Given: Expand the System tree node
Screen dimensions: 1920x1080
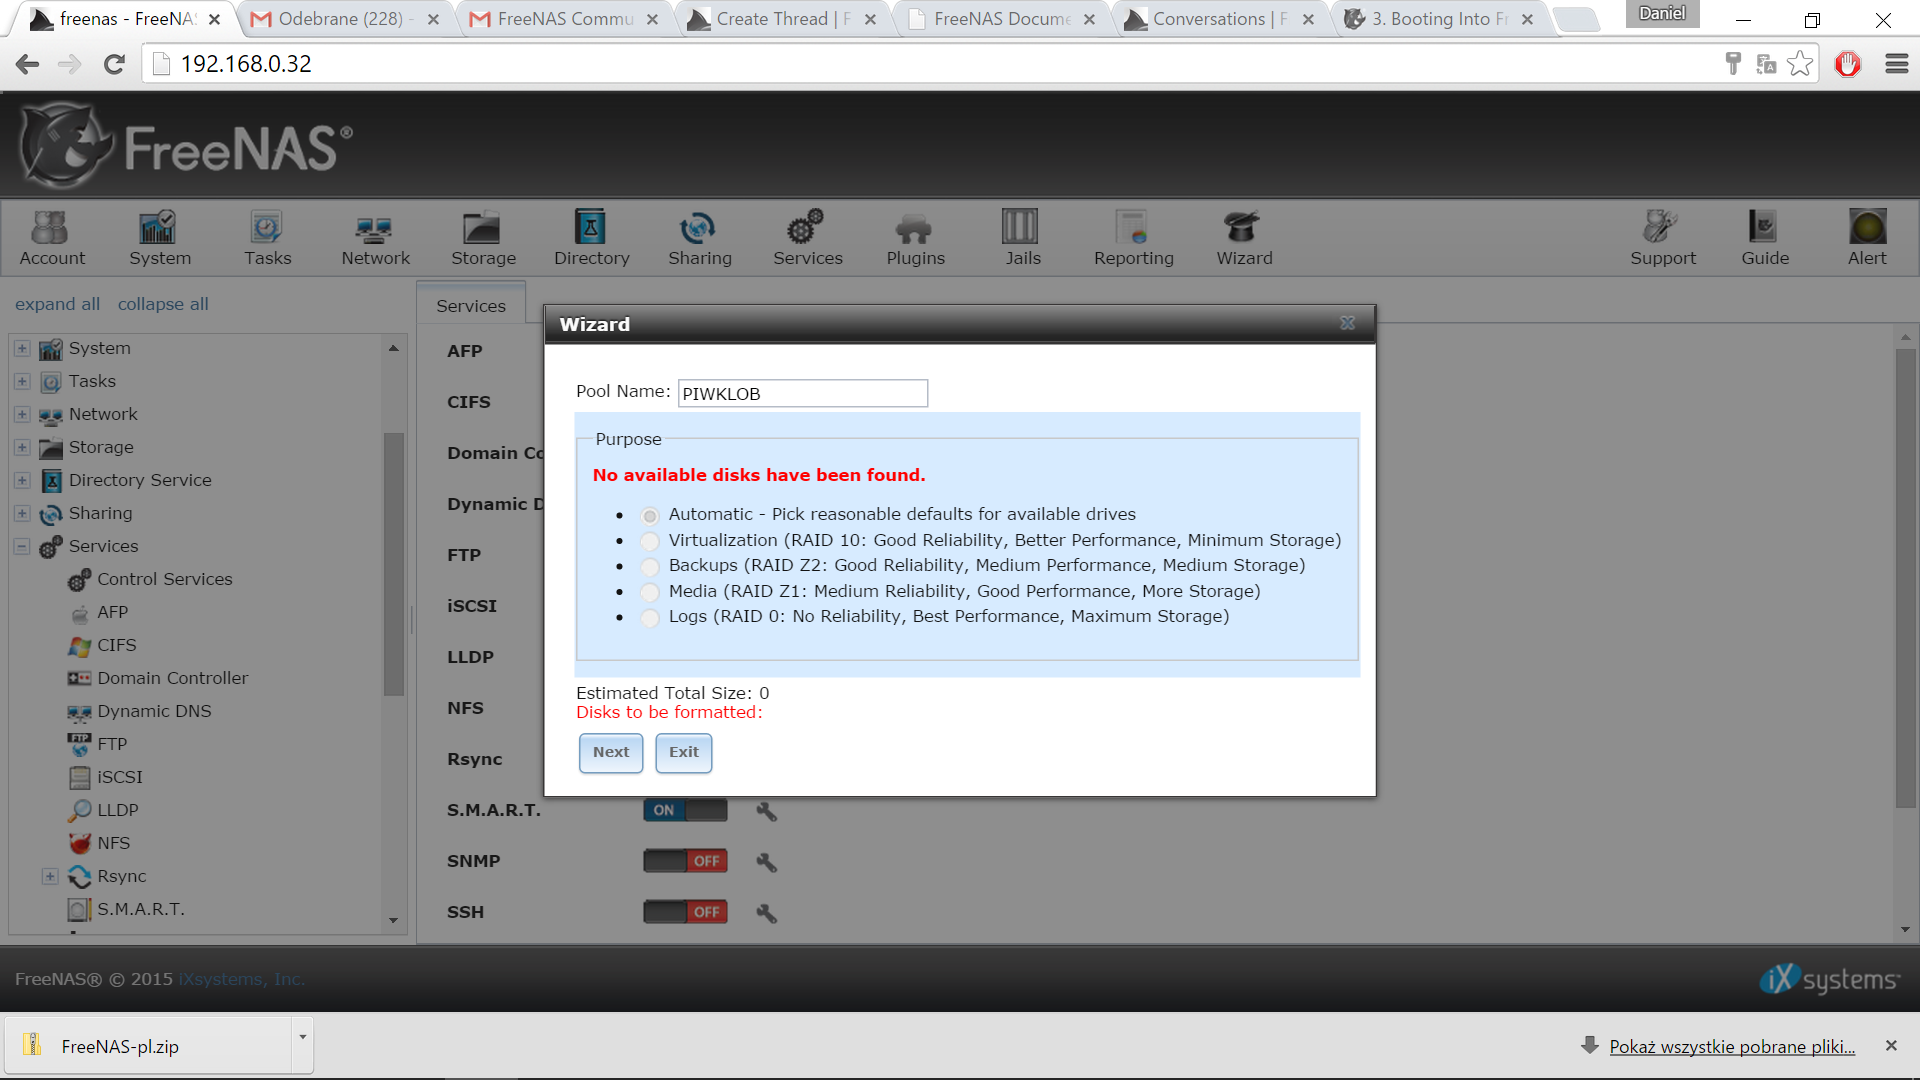Looking at the screenshot, I should [x=22, y=348].
